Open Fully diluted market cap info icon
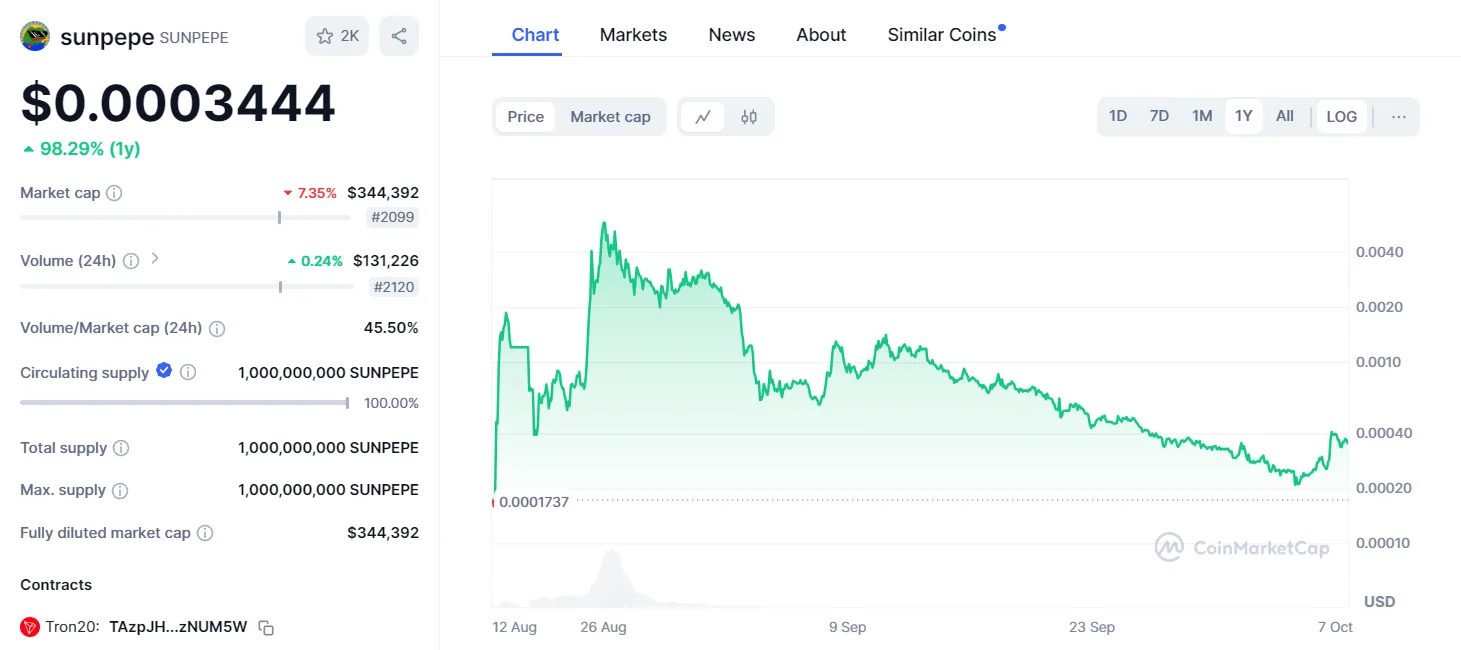Screen dimensions: 1461x650 click(205, 533)
